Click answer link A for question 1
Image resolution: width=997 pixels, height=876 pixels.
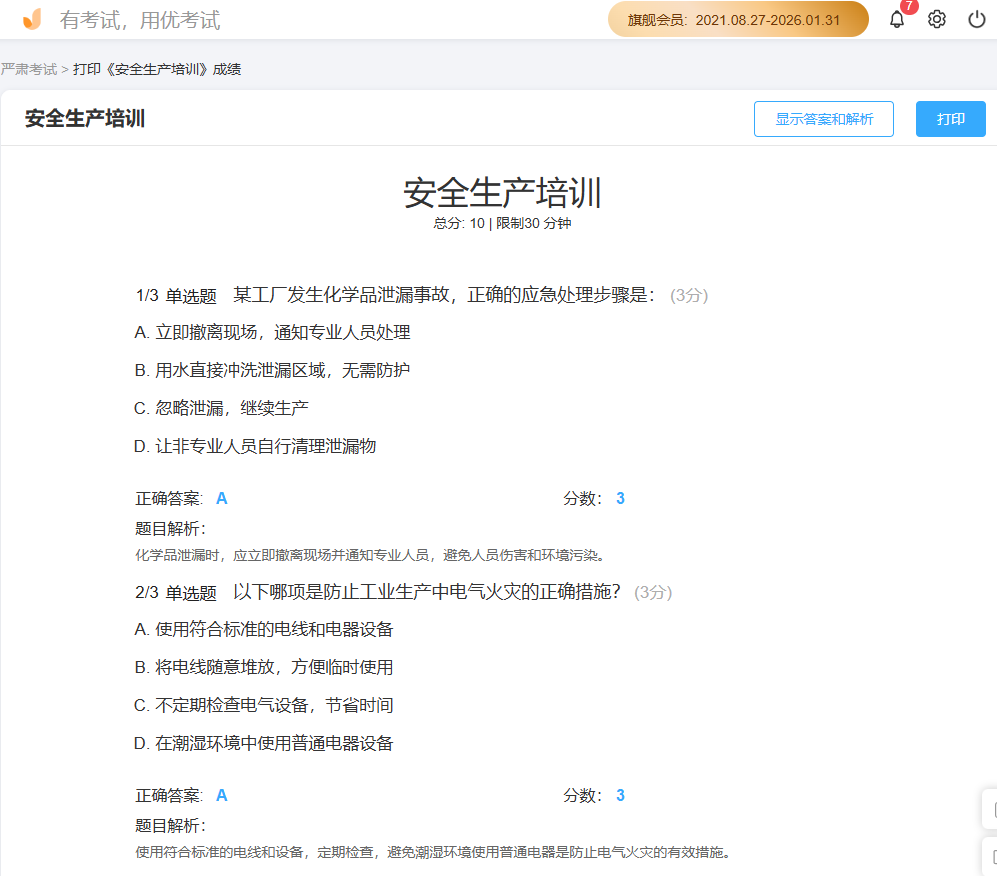point(221,497)
